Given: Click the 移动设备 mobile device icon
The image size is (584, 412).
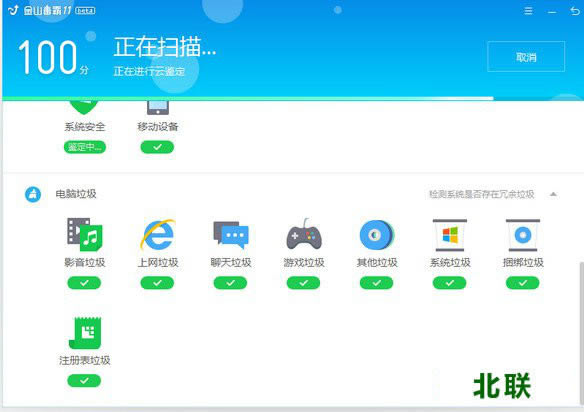Looking at the screenshot, I should click(158, 108).
